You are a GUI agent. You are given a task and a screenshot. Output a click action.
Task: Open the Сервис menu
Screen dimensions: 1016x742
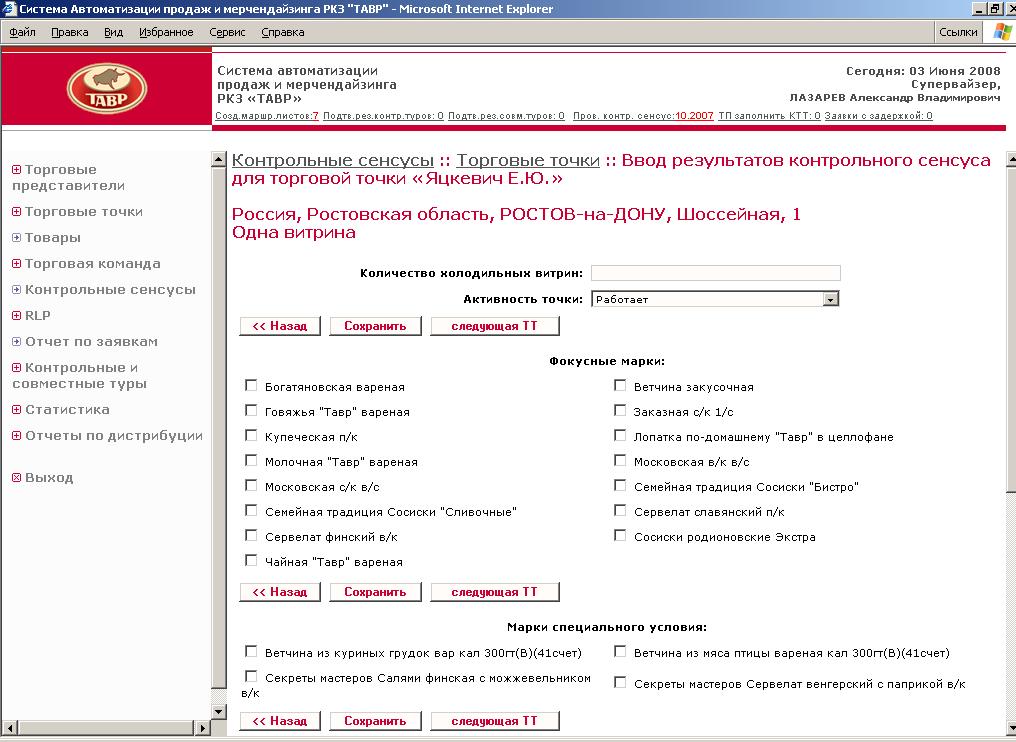[227, 32]
